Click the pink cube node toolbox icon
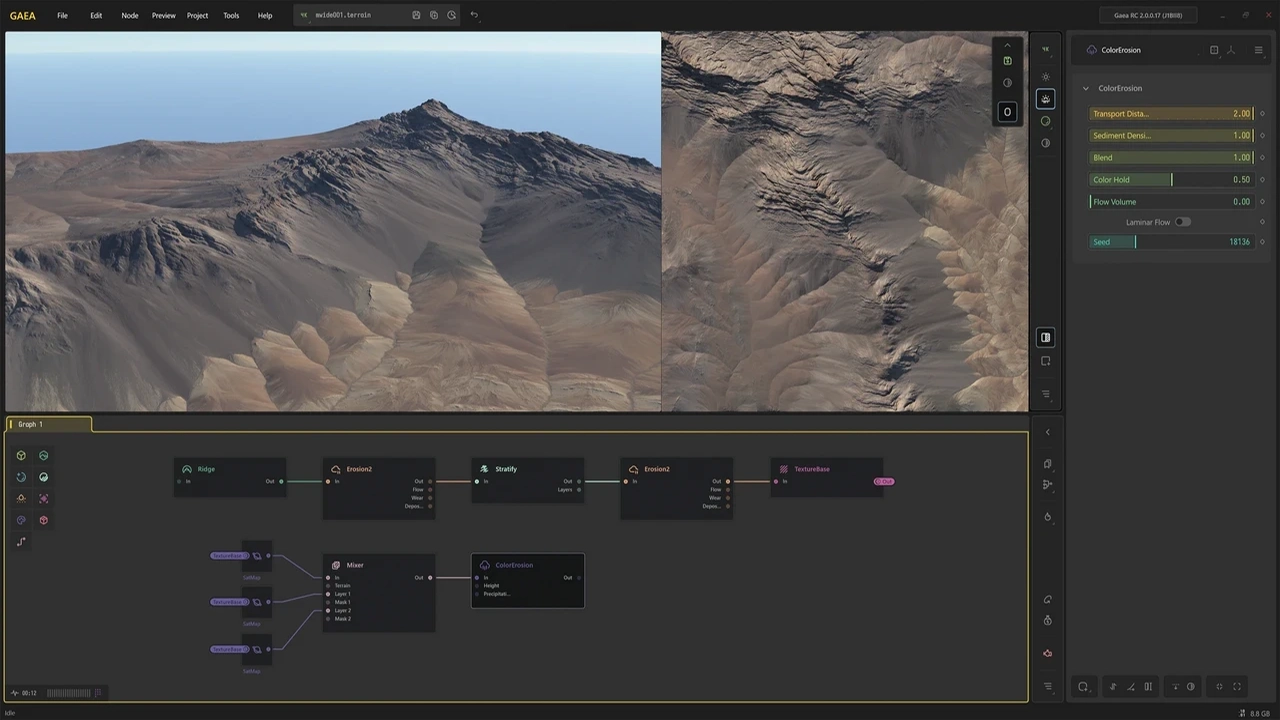Screen dimensions: 1280x720 (44, 520)
